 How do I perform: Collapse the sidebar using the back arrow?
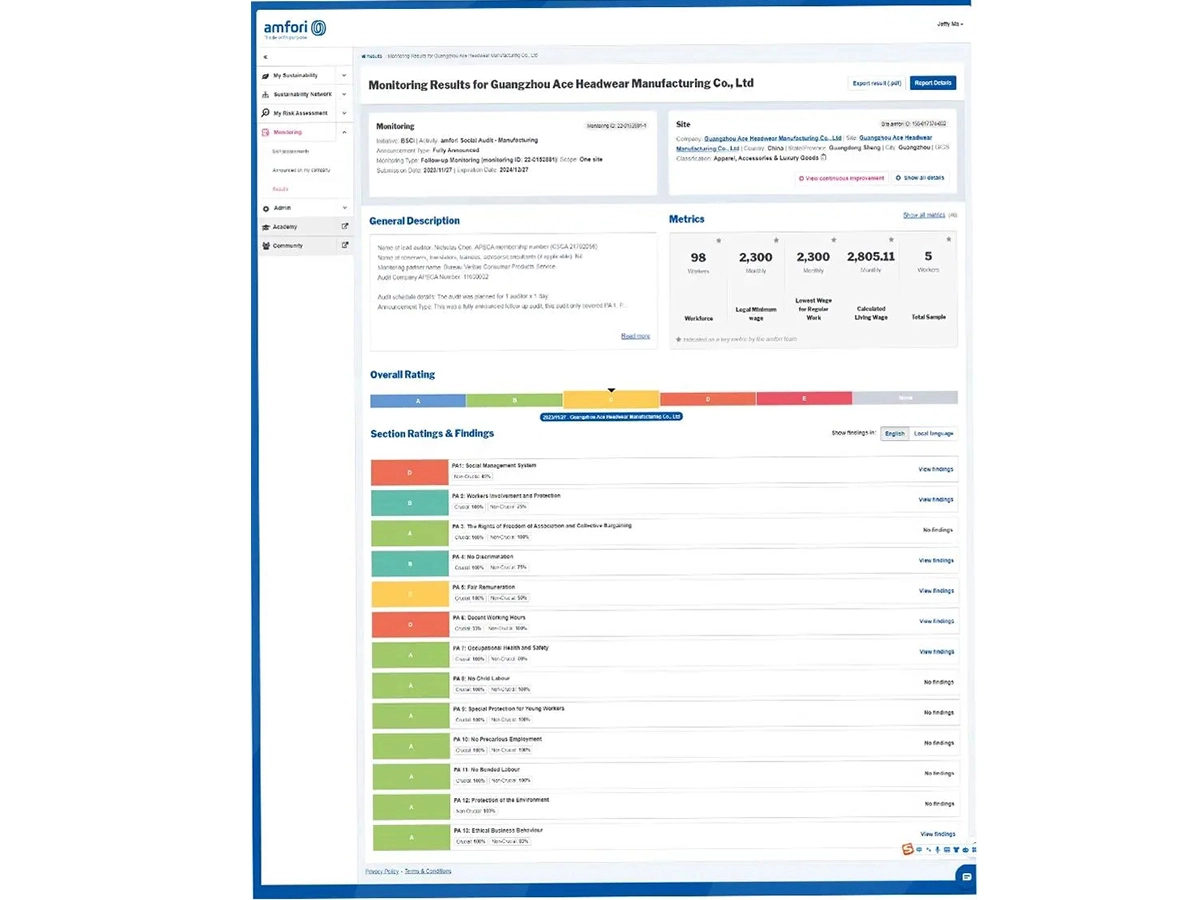265,58
